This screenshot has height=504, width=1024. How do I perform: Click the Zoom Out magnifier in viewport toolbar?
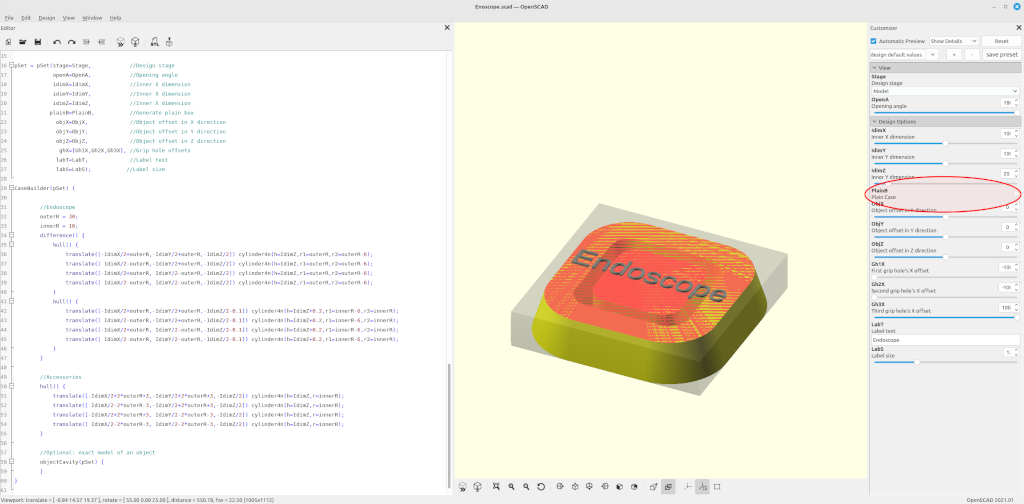tap(526, 486)
